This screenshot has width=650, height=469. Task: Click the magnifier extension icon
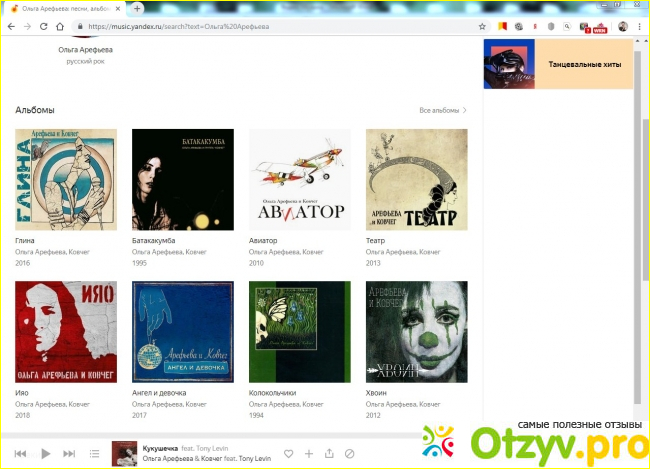(567, 27)
